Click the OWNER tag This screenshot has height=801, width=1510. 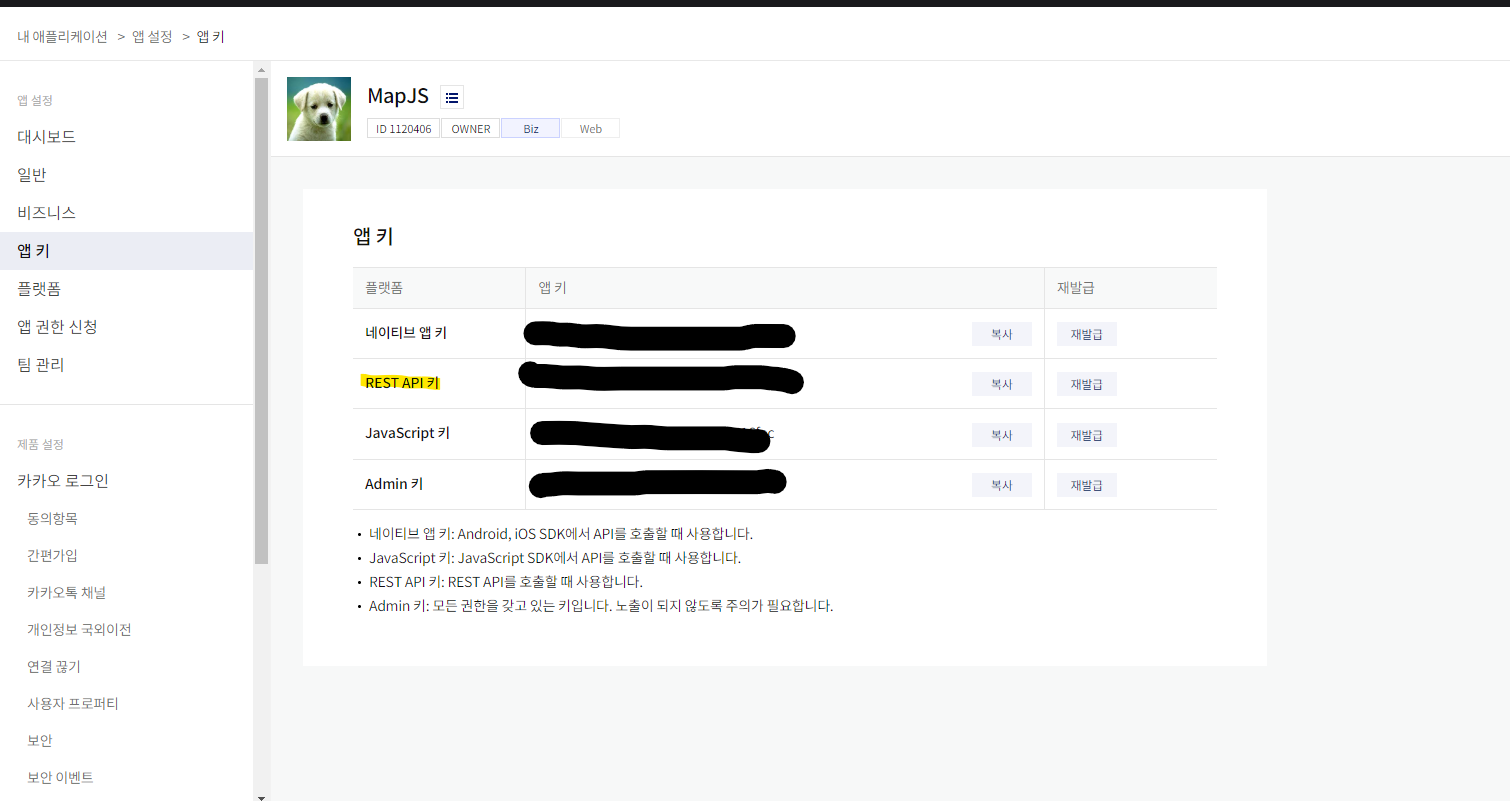pyautogui.click(x=471, y=129)
